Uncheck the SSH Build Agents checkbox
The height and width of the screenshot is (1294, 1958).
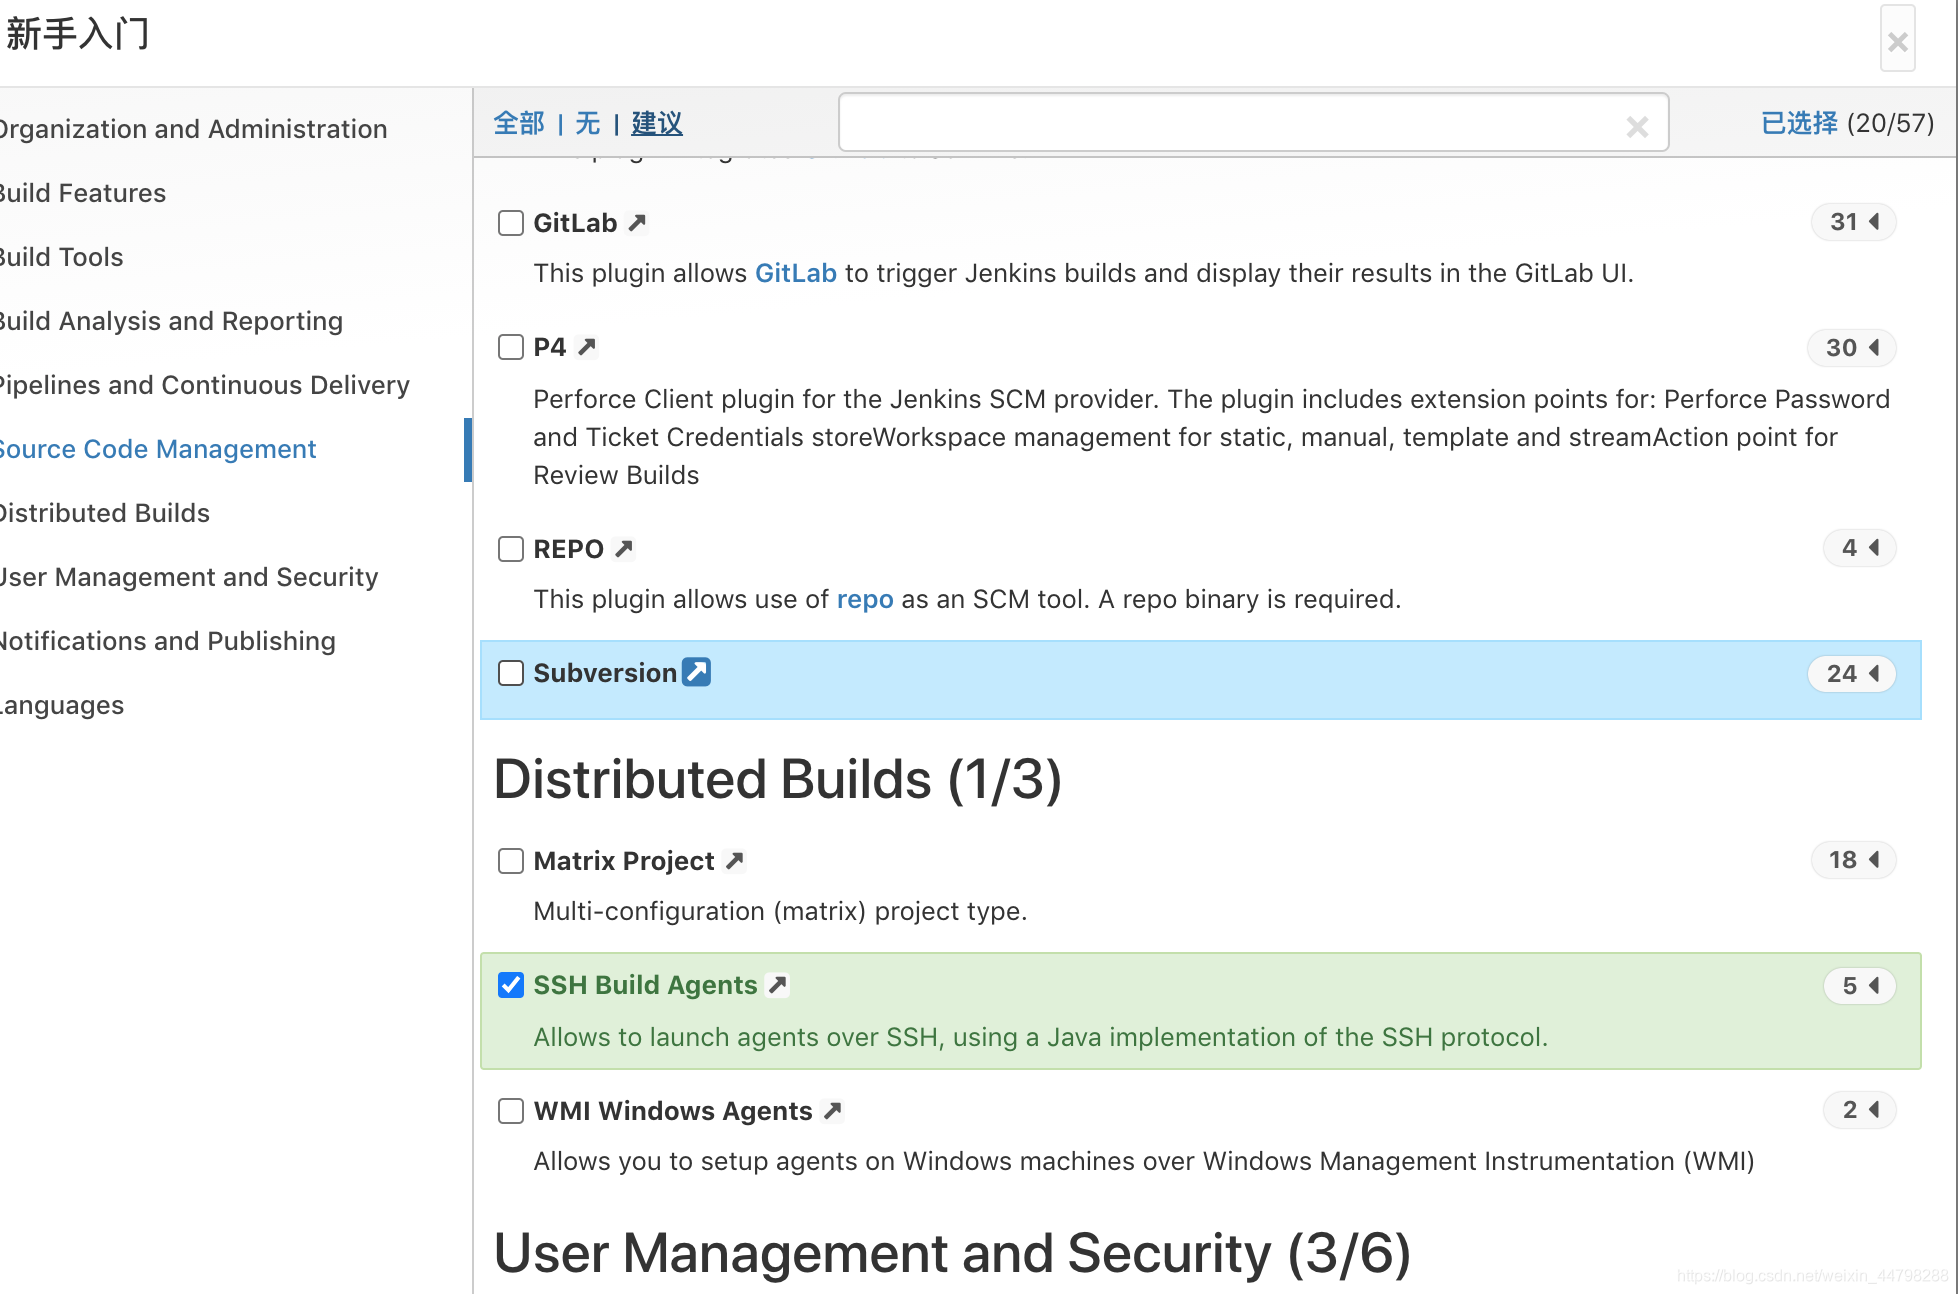tap(511, 985)
